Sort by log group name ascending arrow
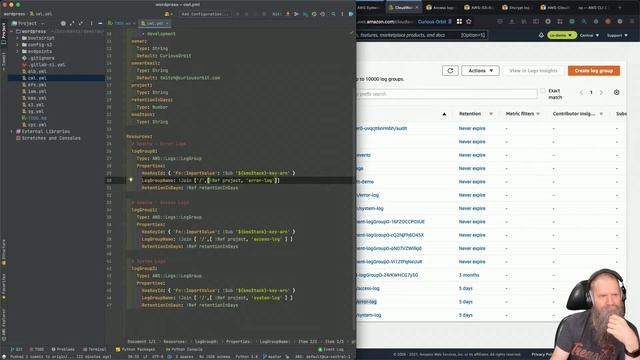Viewport: 640px width, 360px height. pos(444,114)
